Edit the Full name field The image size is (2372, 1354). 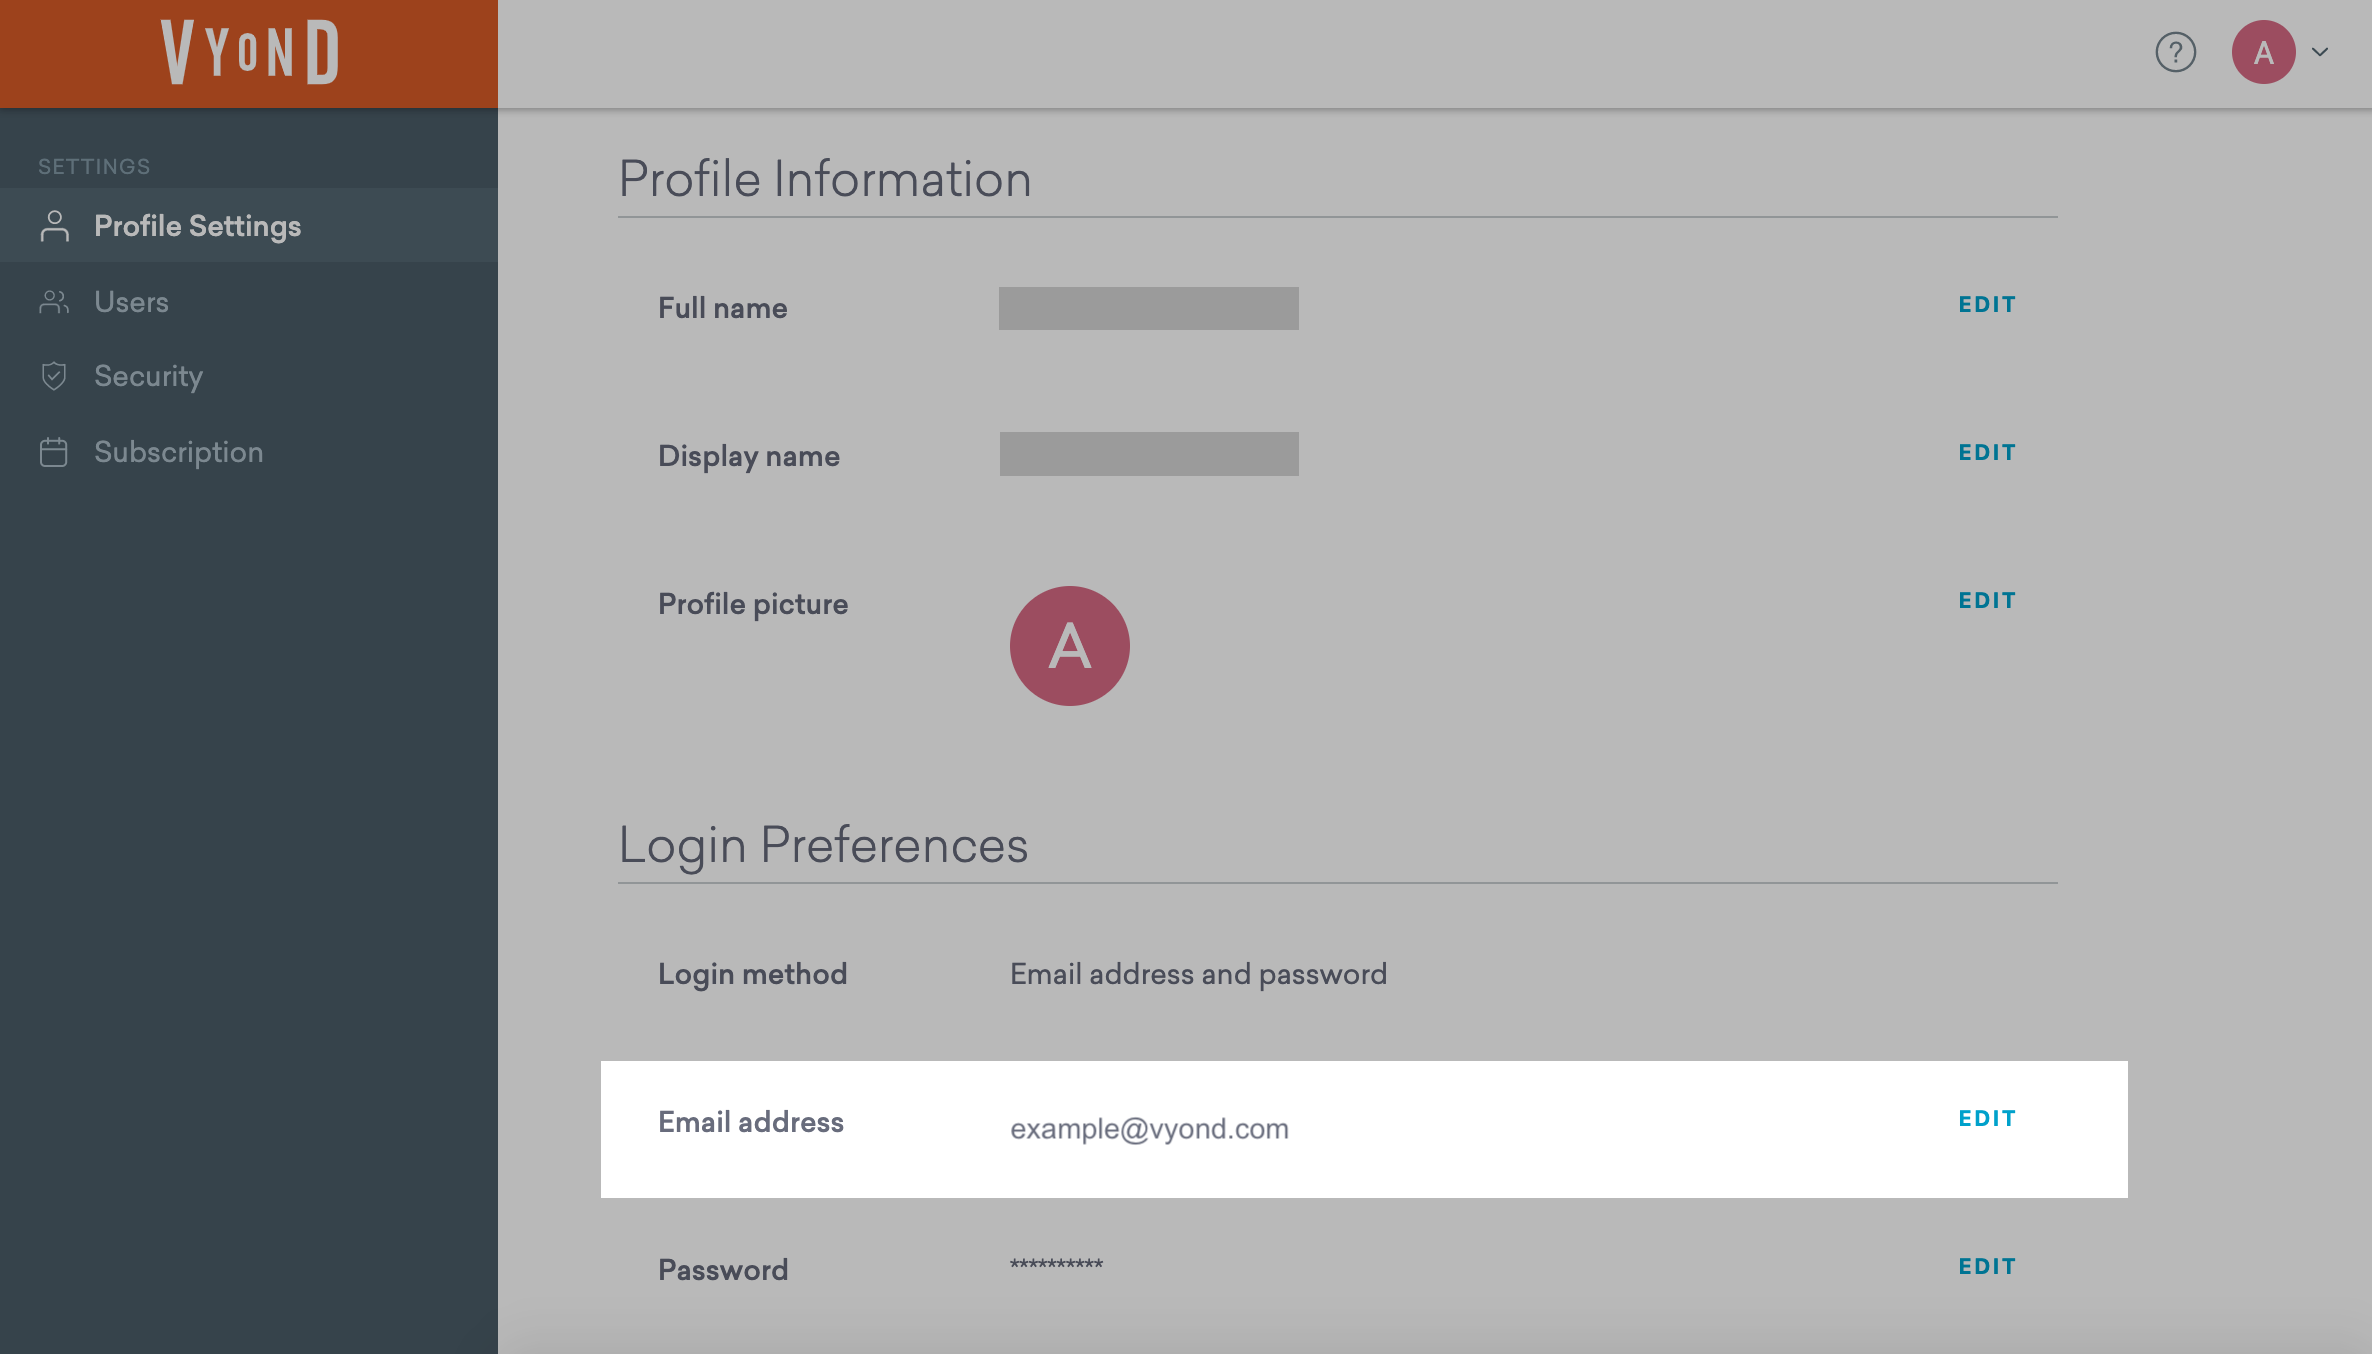(x=1986, y=304)
